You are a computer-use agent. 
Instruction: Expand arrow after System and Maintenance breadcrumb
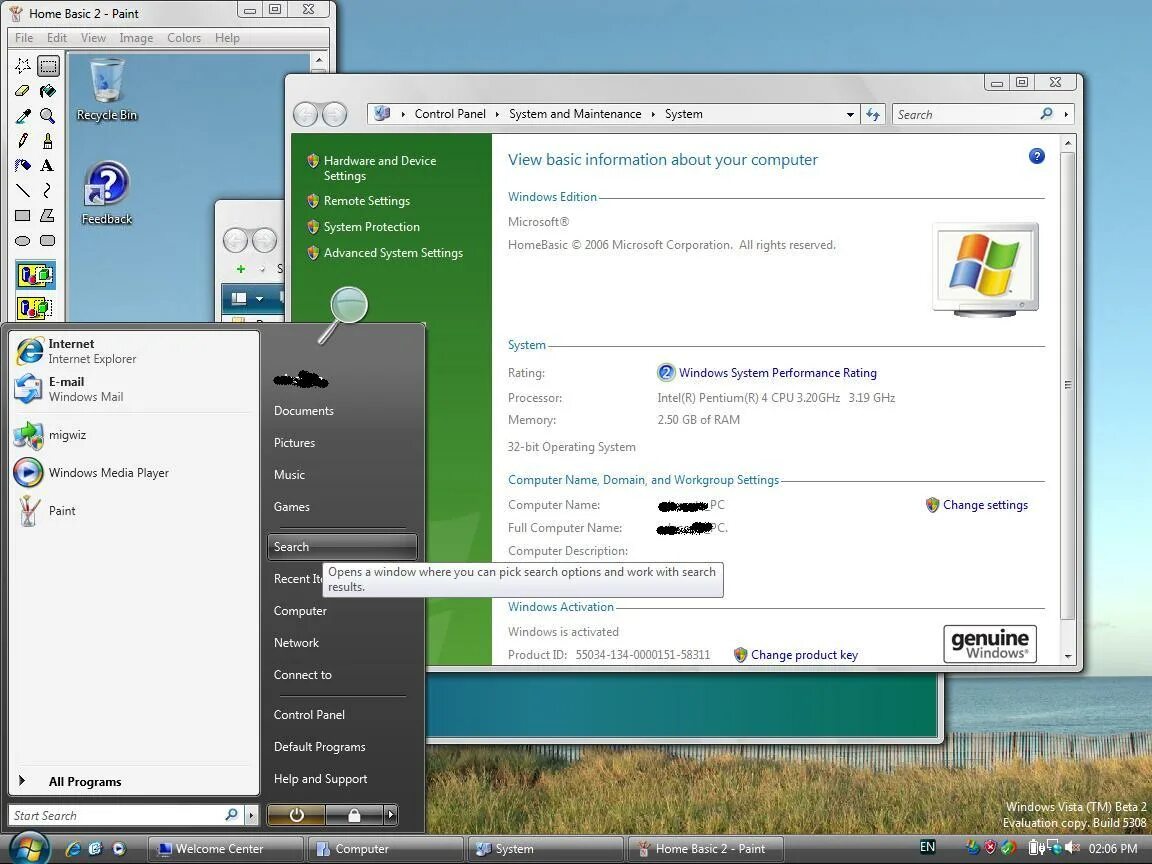coord(653,114)
